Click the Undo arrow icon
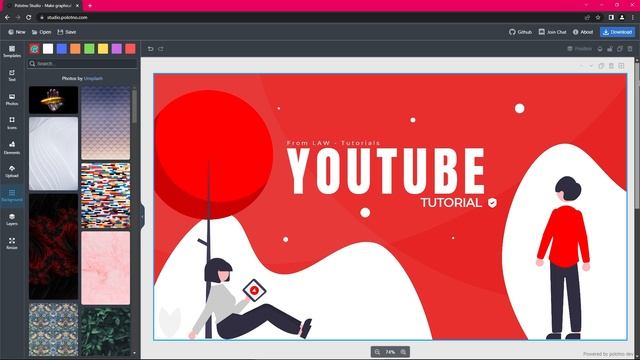640x360 pixels. point(151,49)
